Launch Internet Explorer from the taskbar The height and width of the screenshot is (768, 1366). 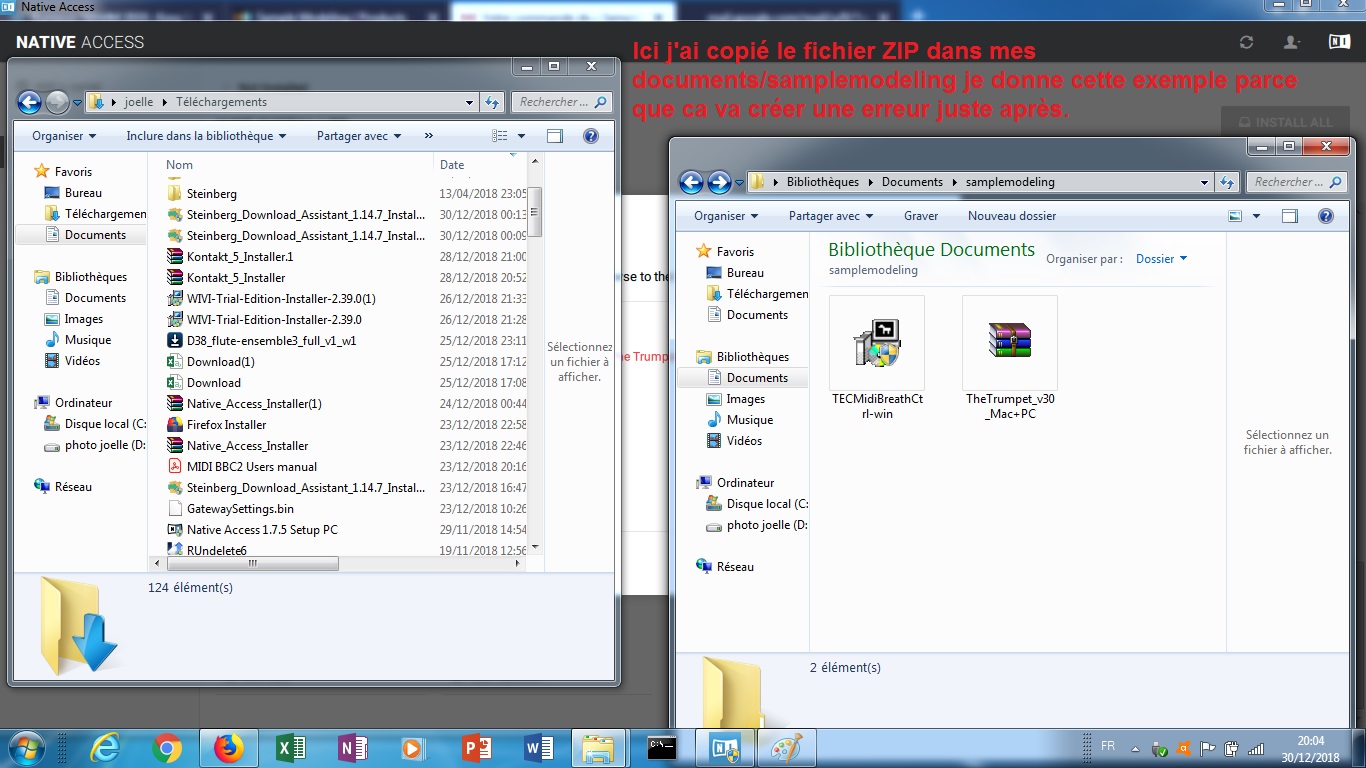click(x=105, y=748)
